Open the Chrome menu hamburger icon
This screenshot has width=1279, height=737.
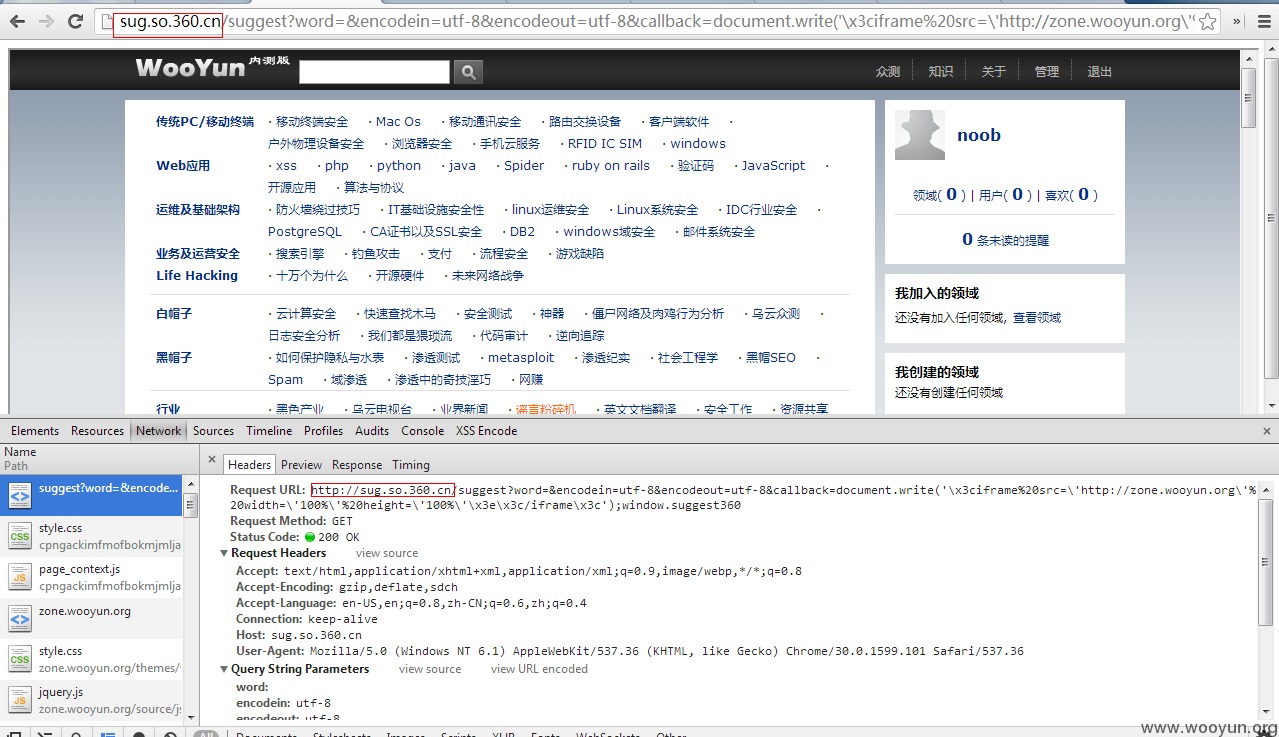[1264, 21]
